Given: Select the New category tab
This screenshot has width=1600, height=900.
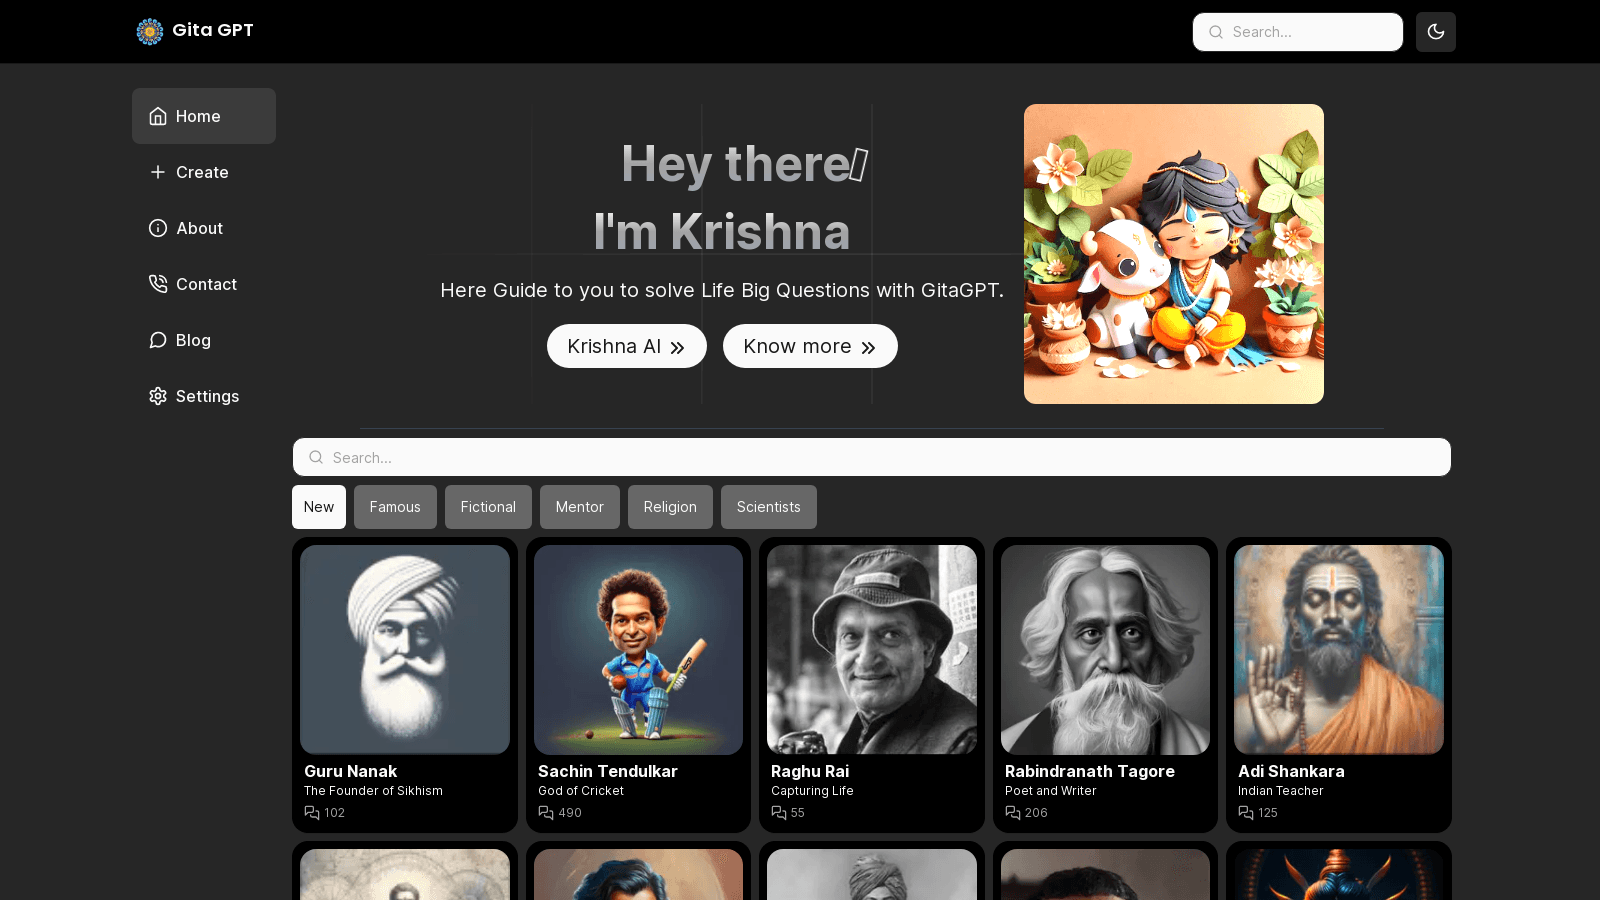Looking at the screenshot, I should (x=319, y=507).
